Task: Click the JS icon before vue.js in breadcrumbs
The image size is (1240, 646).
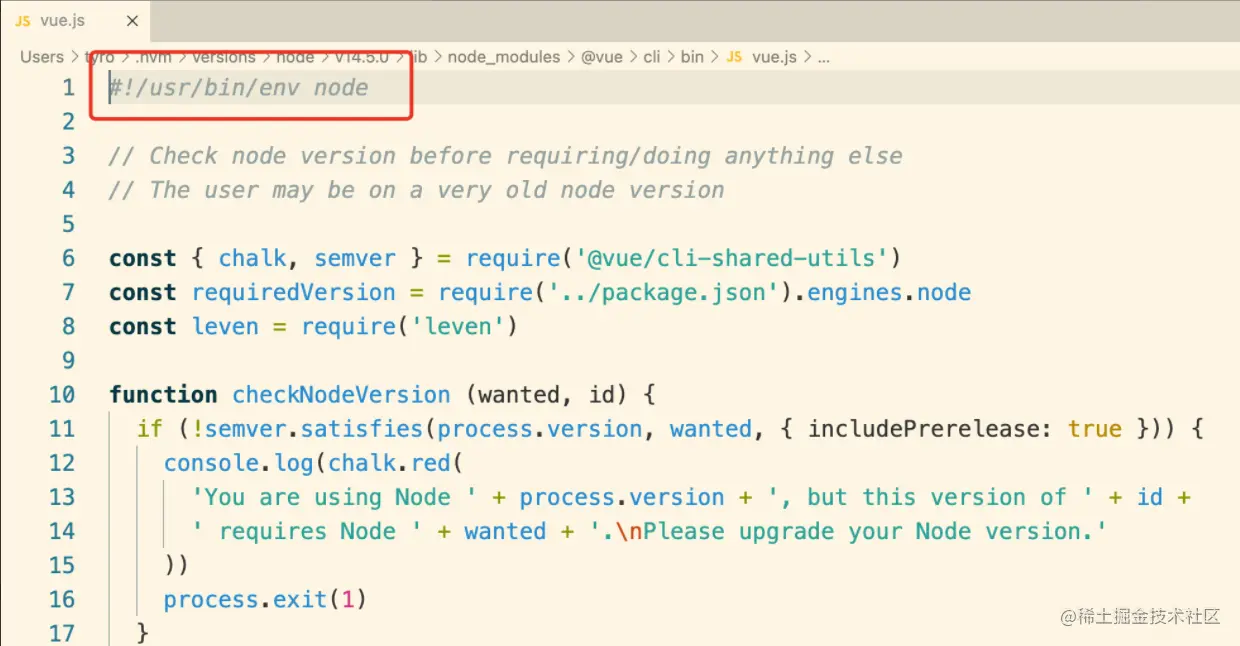Action: point(734,57)
